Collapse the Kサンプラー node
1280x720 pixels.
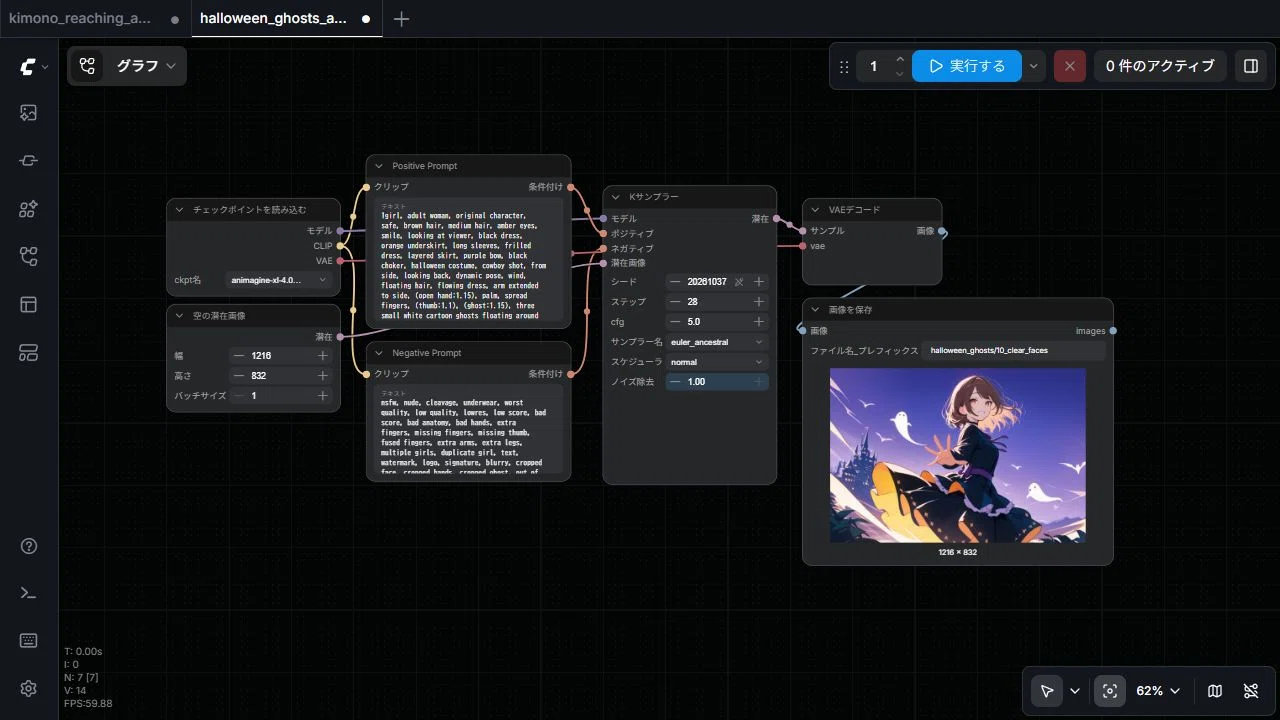point(615,197)
